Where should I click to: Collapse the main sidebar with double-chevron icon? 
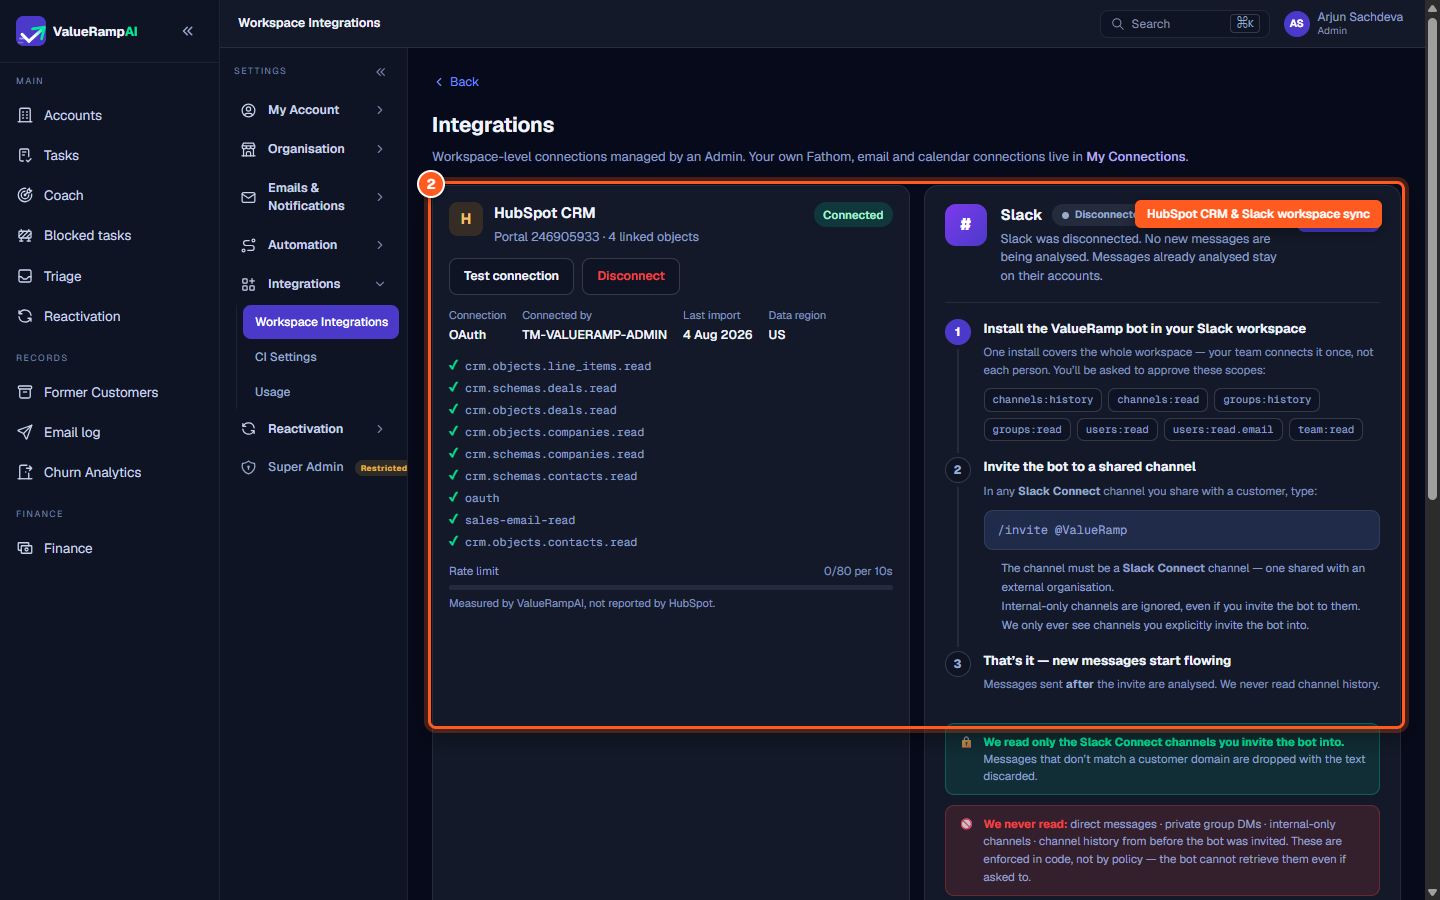[188, 31]
